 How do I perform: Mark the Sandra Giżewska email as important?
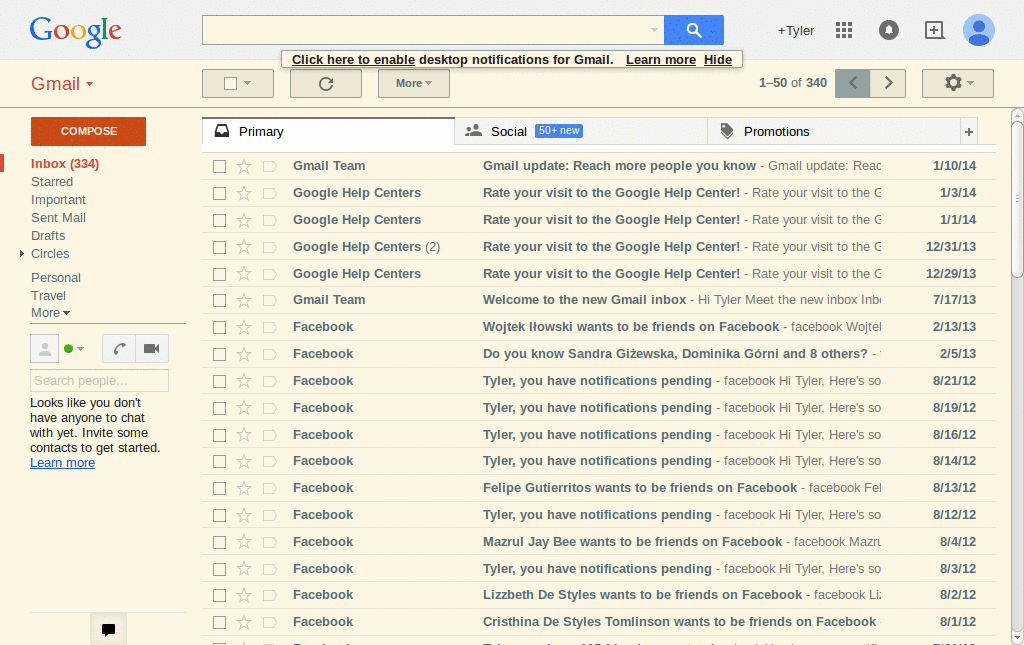pyautogui.click(x=269, y=354)
